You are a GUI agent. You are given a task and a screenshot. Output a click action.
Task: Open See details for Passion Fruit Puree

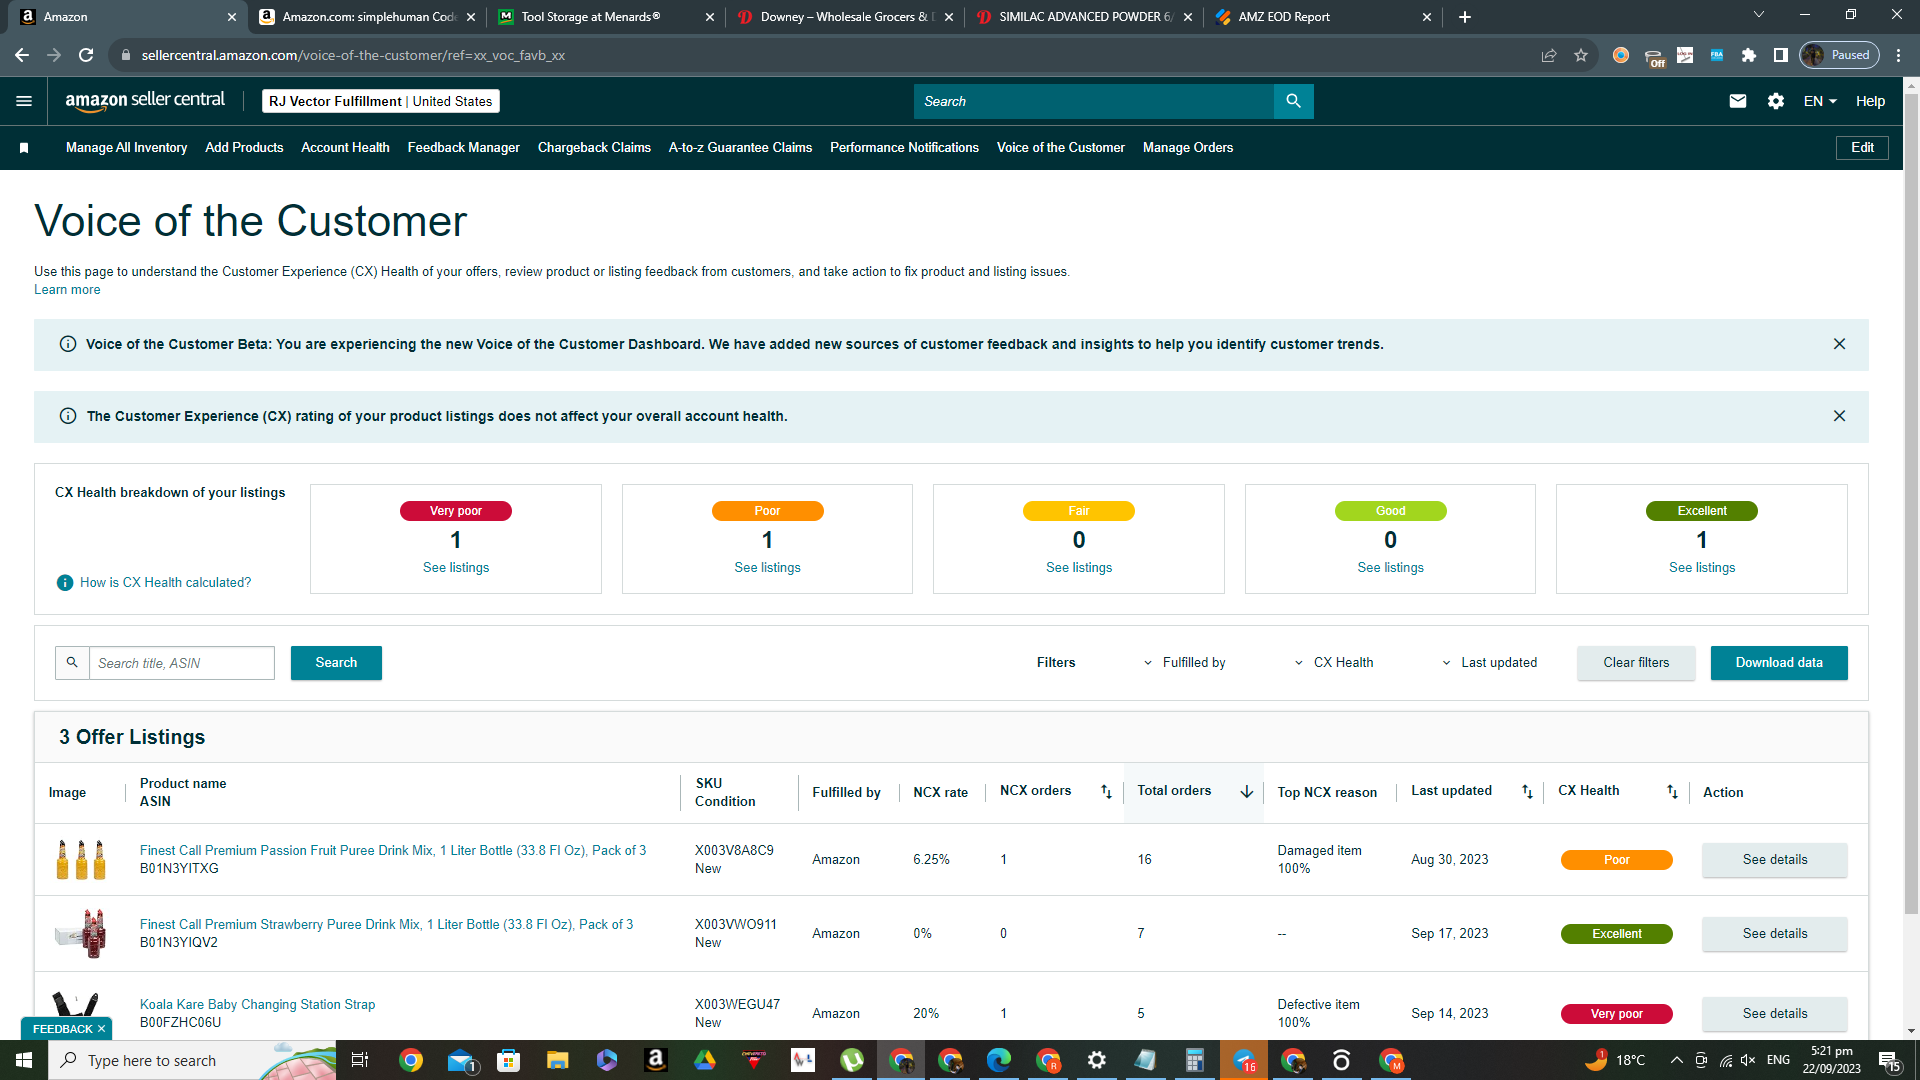click(x=1775, y=860)
